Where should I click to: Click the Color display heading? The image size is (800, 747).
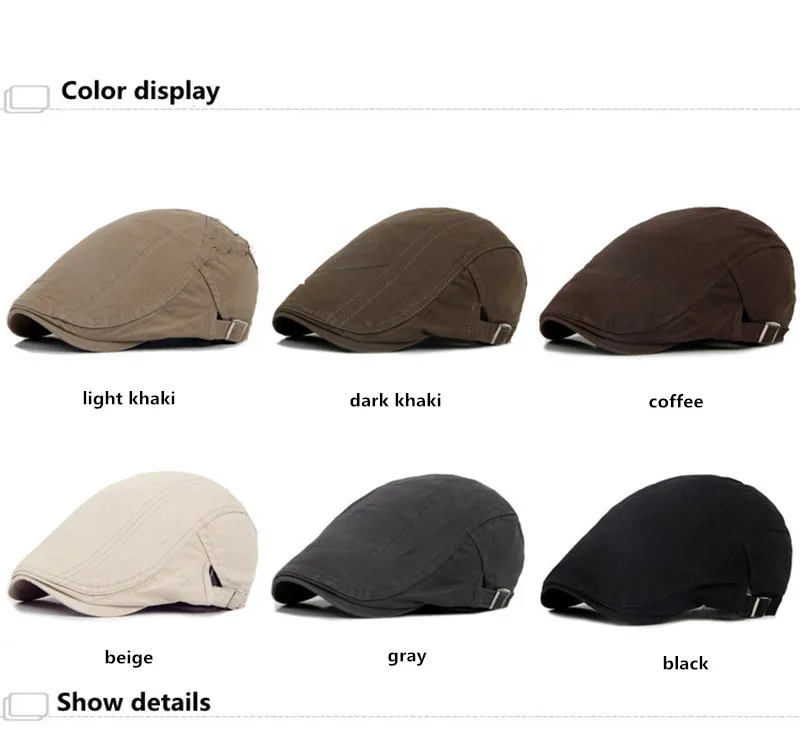point(140,91)
